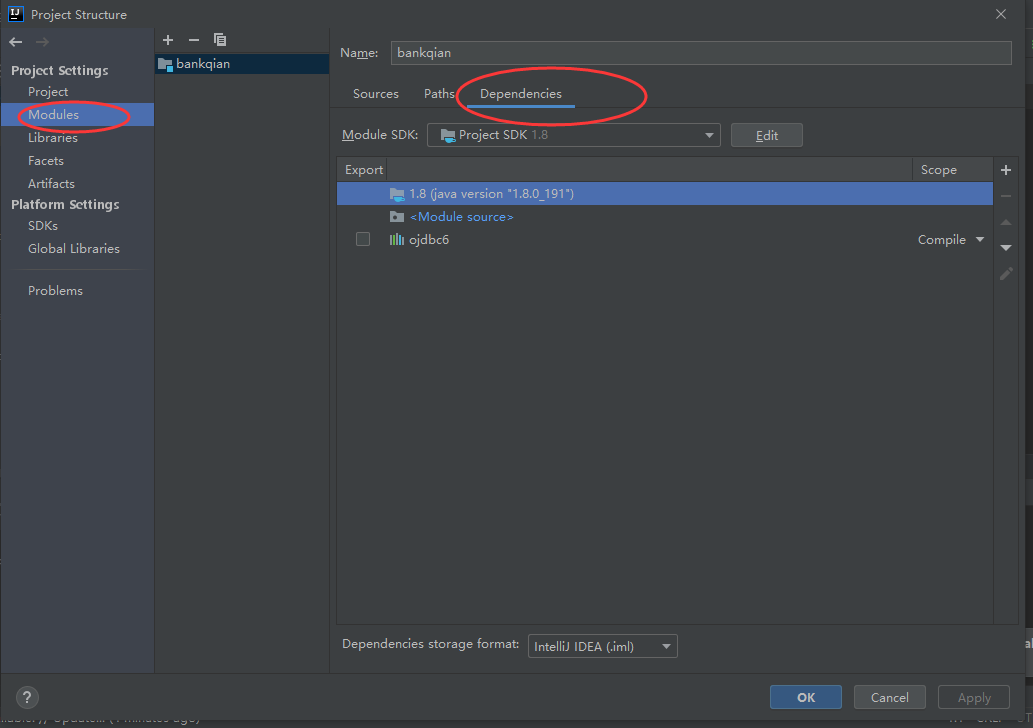Click the module Name input field

[x=701, y=53]
